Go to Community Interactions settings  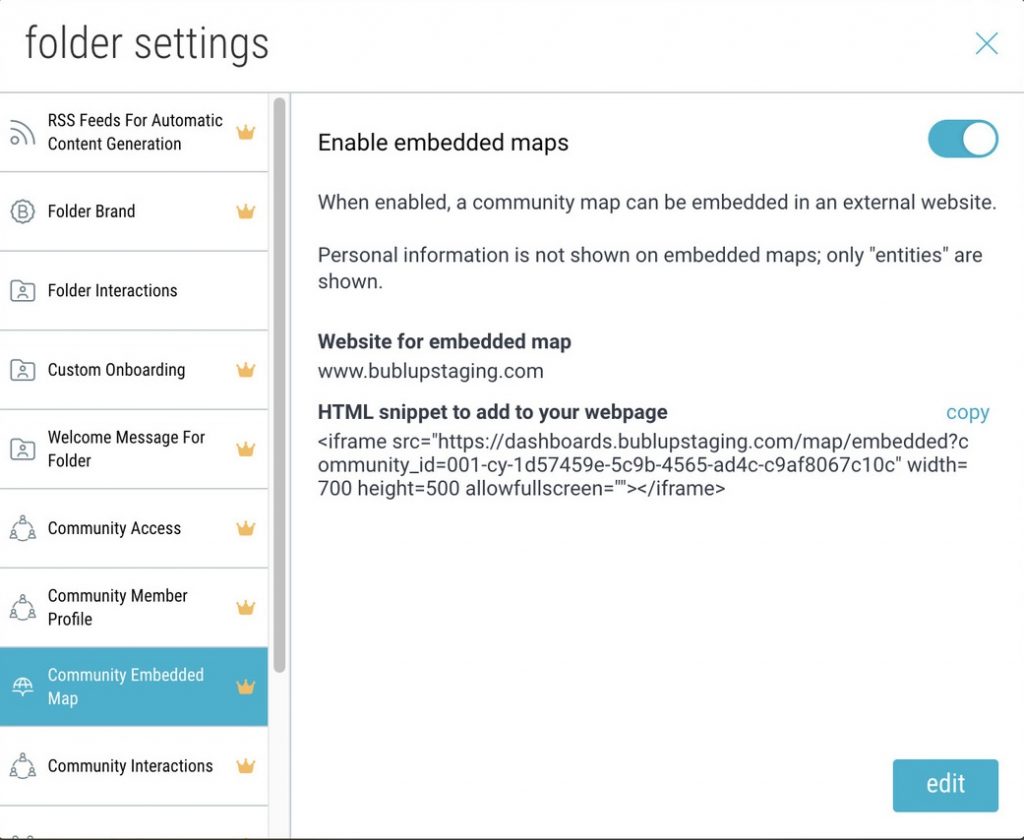[130, 766]
